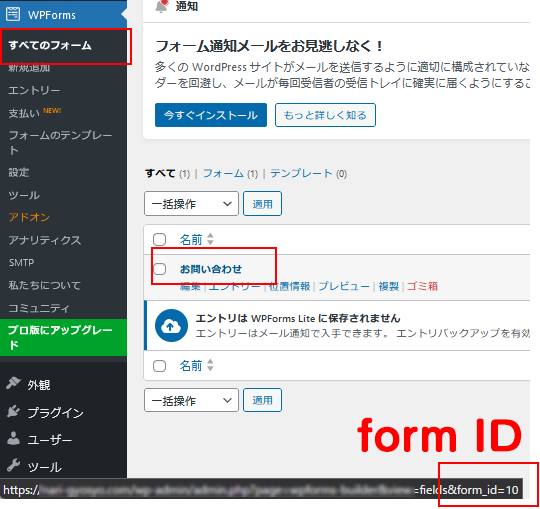Filter list by フォーム link

[223, 173]
